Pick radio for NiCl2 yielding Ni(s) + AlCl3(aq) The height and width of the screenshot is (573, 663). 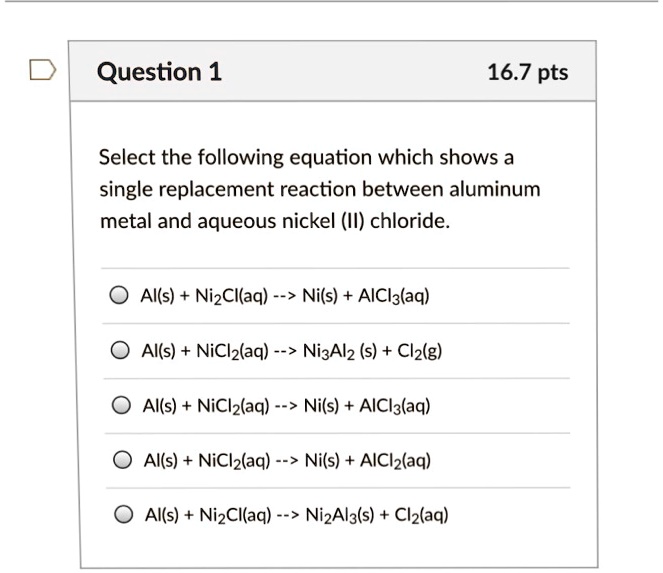click(120, 406)
